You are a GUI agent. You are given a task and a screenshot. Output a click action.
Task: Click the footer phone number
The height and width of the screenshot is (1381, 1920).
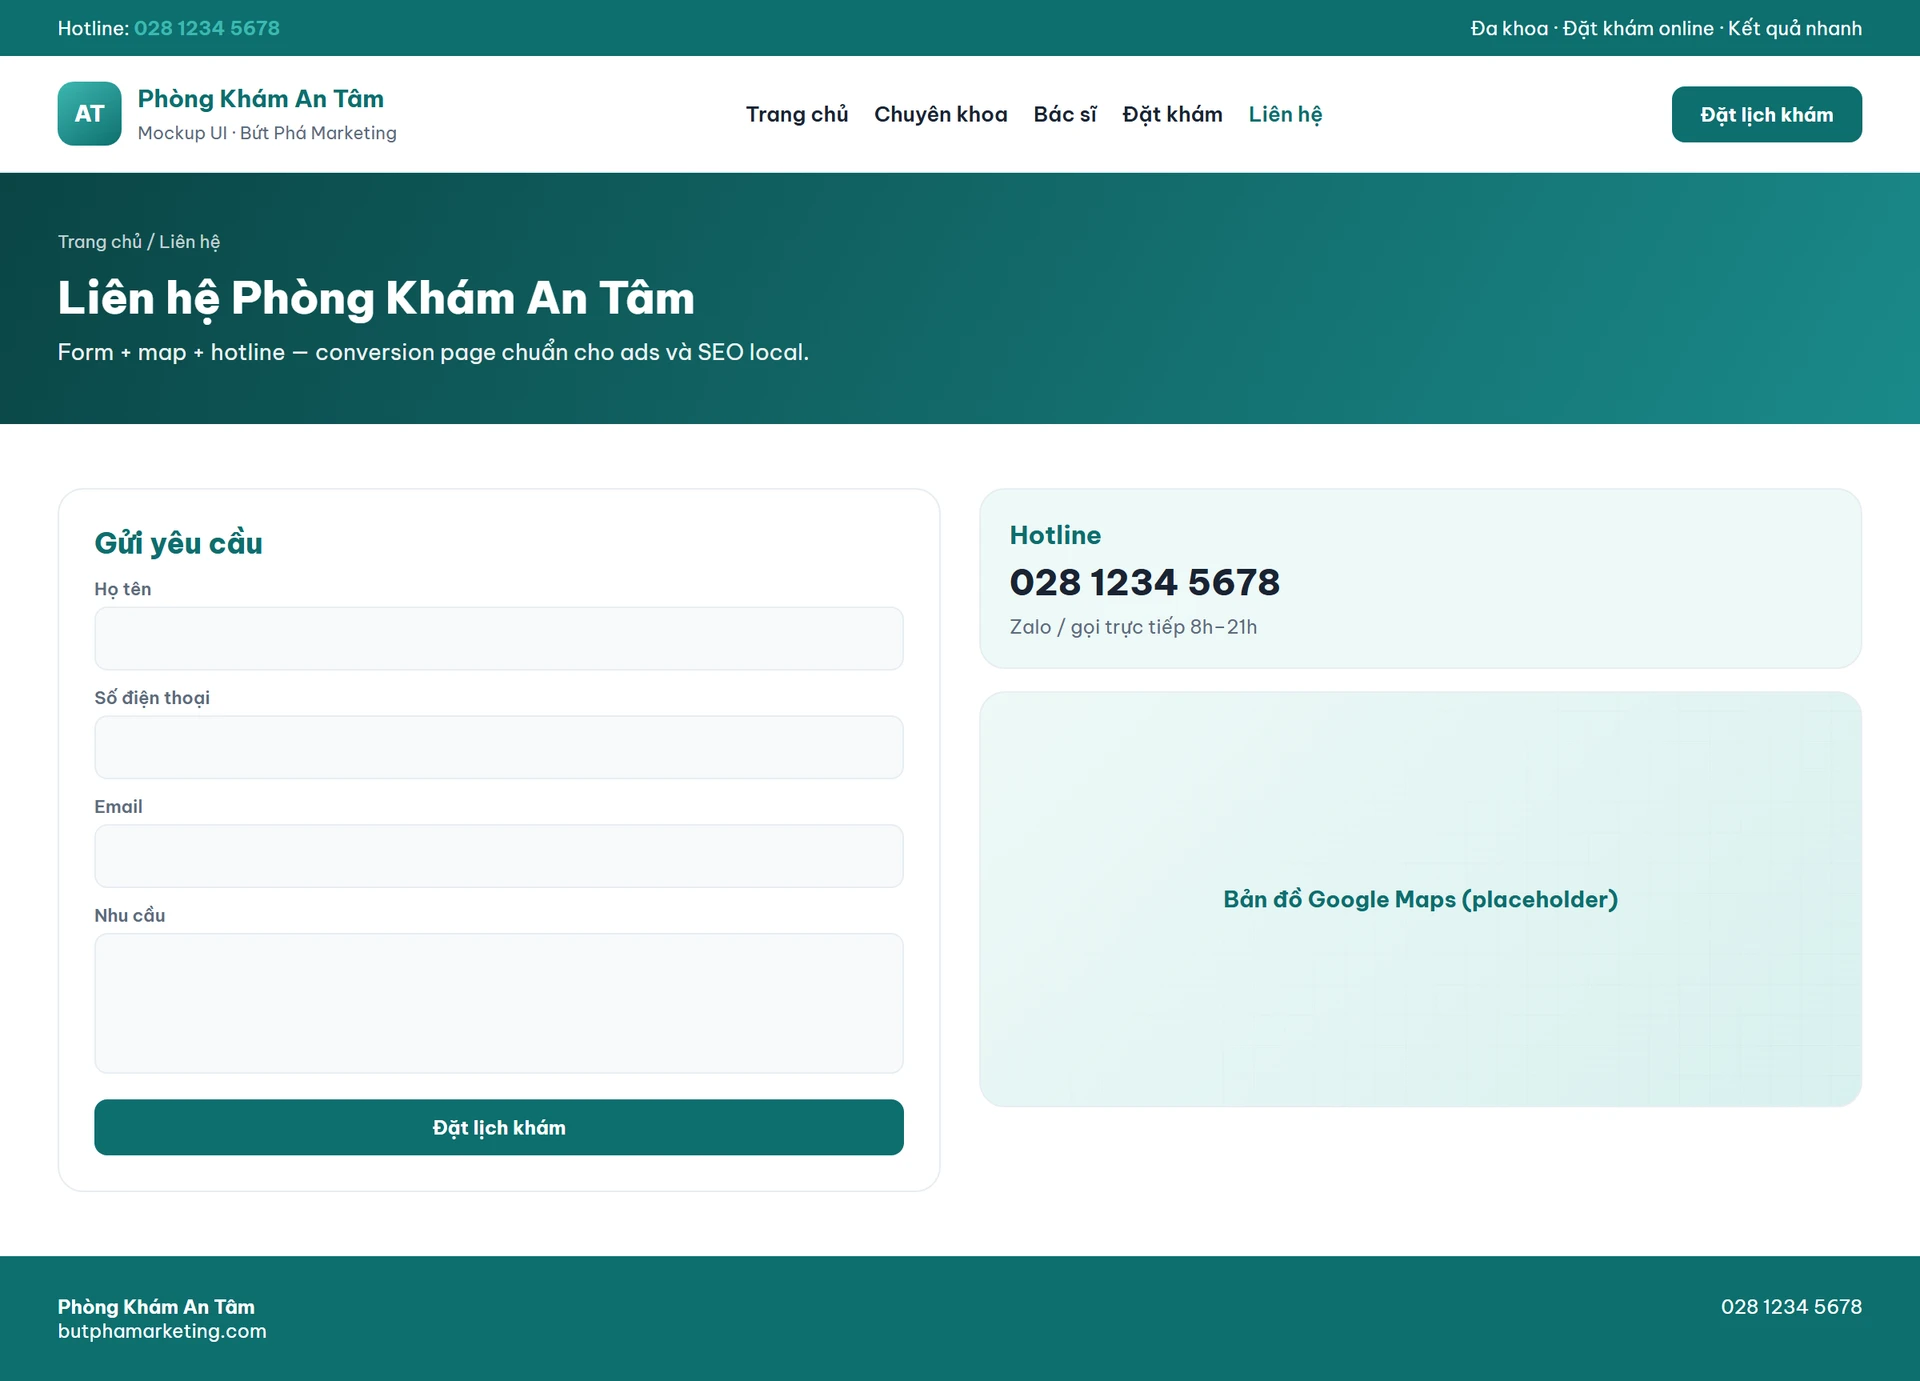pos(1791,1306)
